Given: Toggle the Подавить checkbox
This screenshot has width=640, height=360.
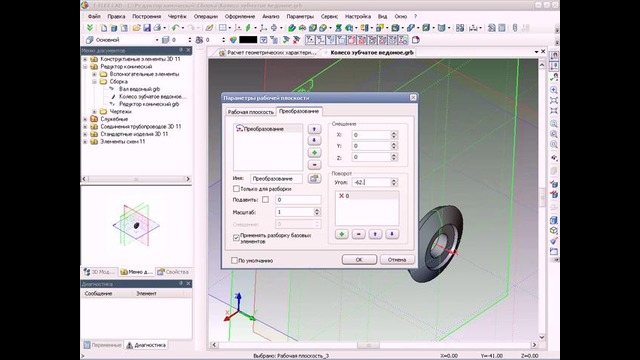Looking at the screenshot, I should (265, 200).
